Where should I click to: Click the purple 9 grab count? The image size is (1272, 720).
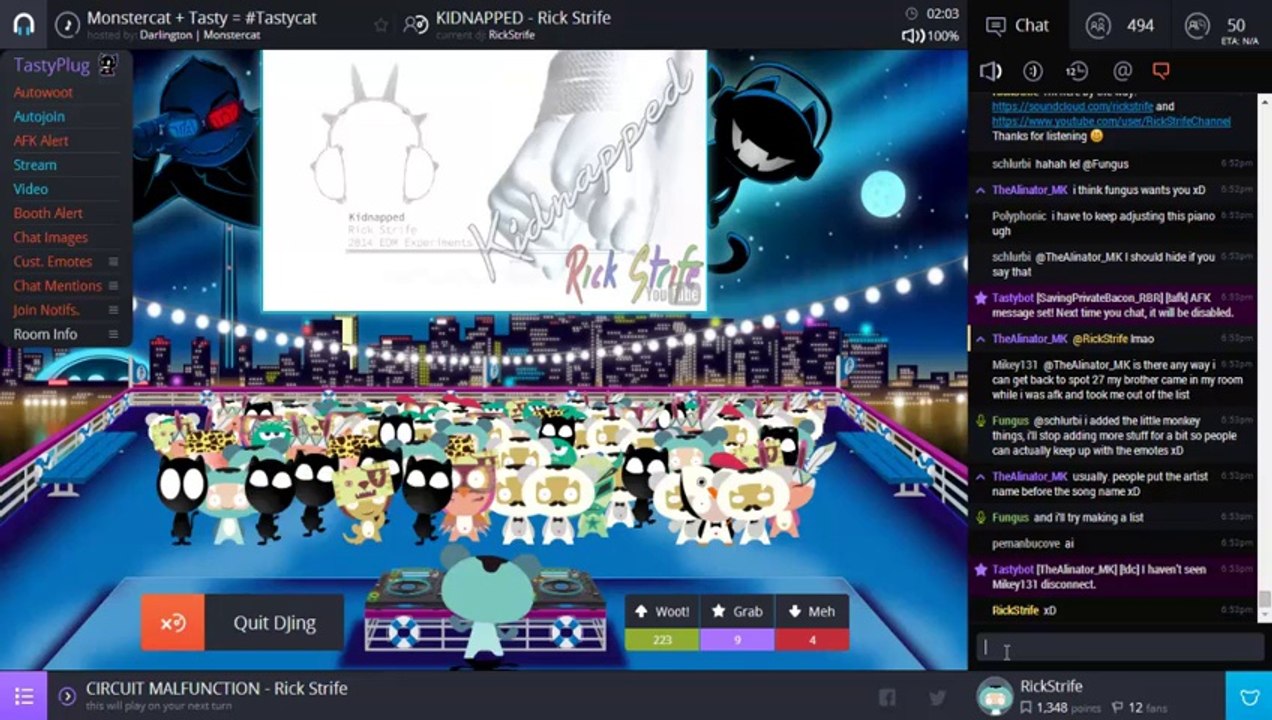tap(737, 640)
